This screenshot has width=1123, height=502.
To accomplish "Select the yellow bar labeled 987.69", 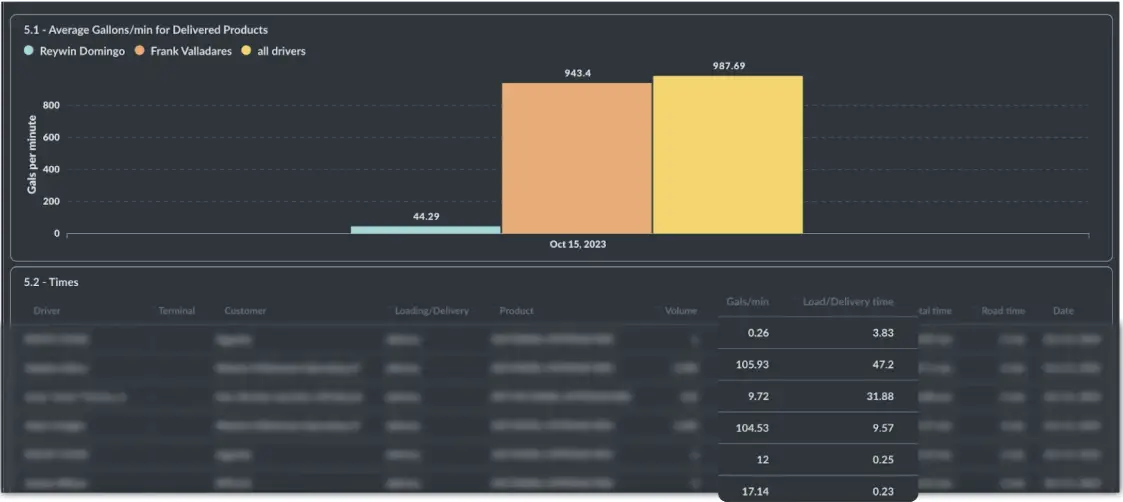I will [x=727, y=155].
